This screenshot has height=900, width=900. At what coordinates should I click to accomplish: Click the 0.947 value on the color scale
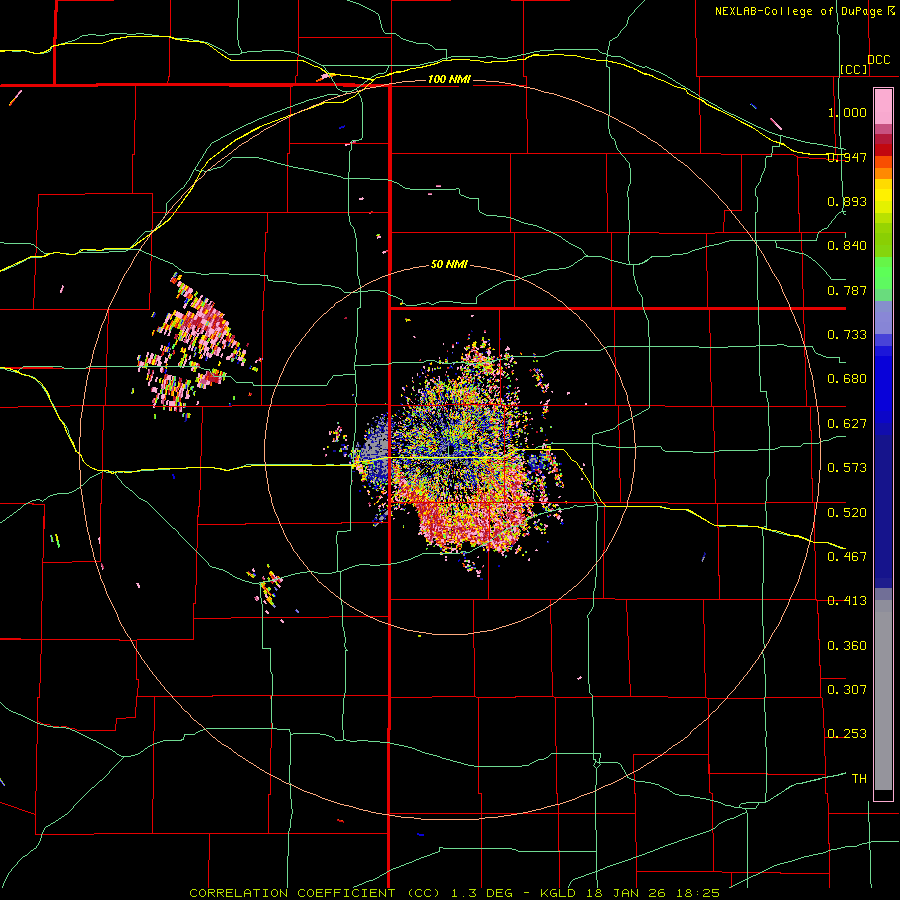(847, 157)
